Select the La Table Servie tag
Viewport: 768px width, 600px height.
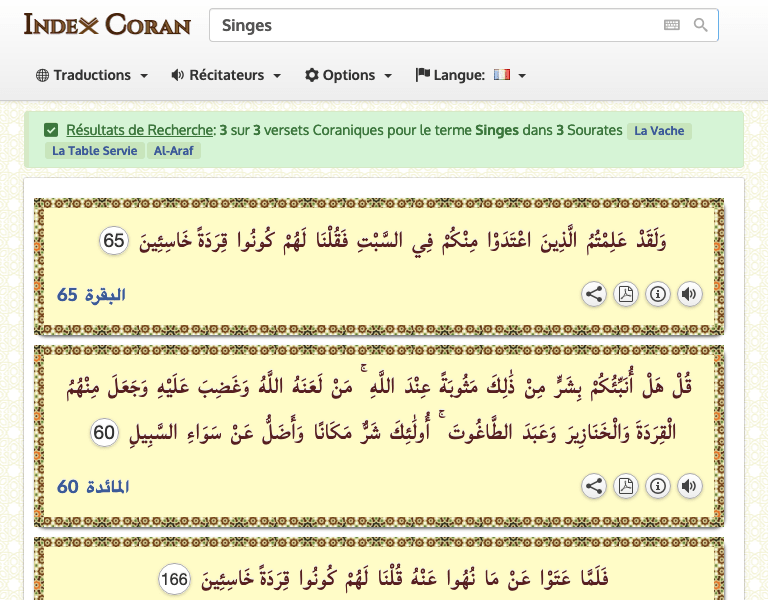point(95,150)
